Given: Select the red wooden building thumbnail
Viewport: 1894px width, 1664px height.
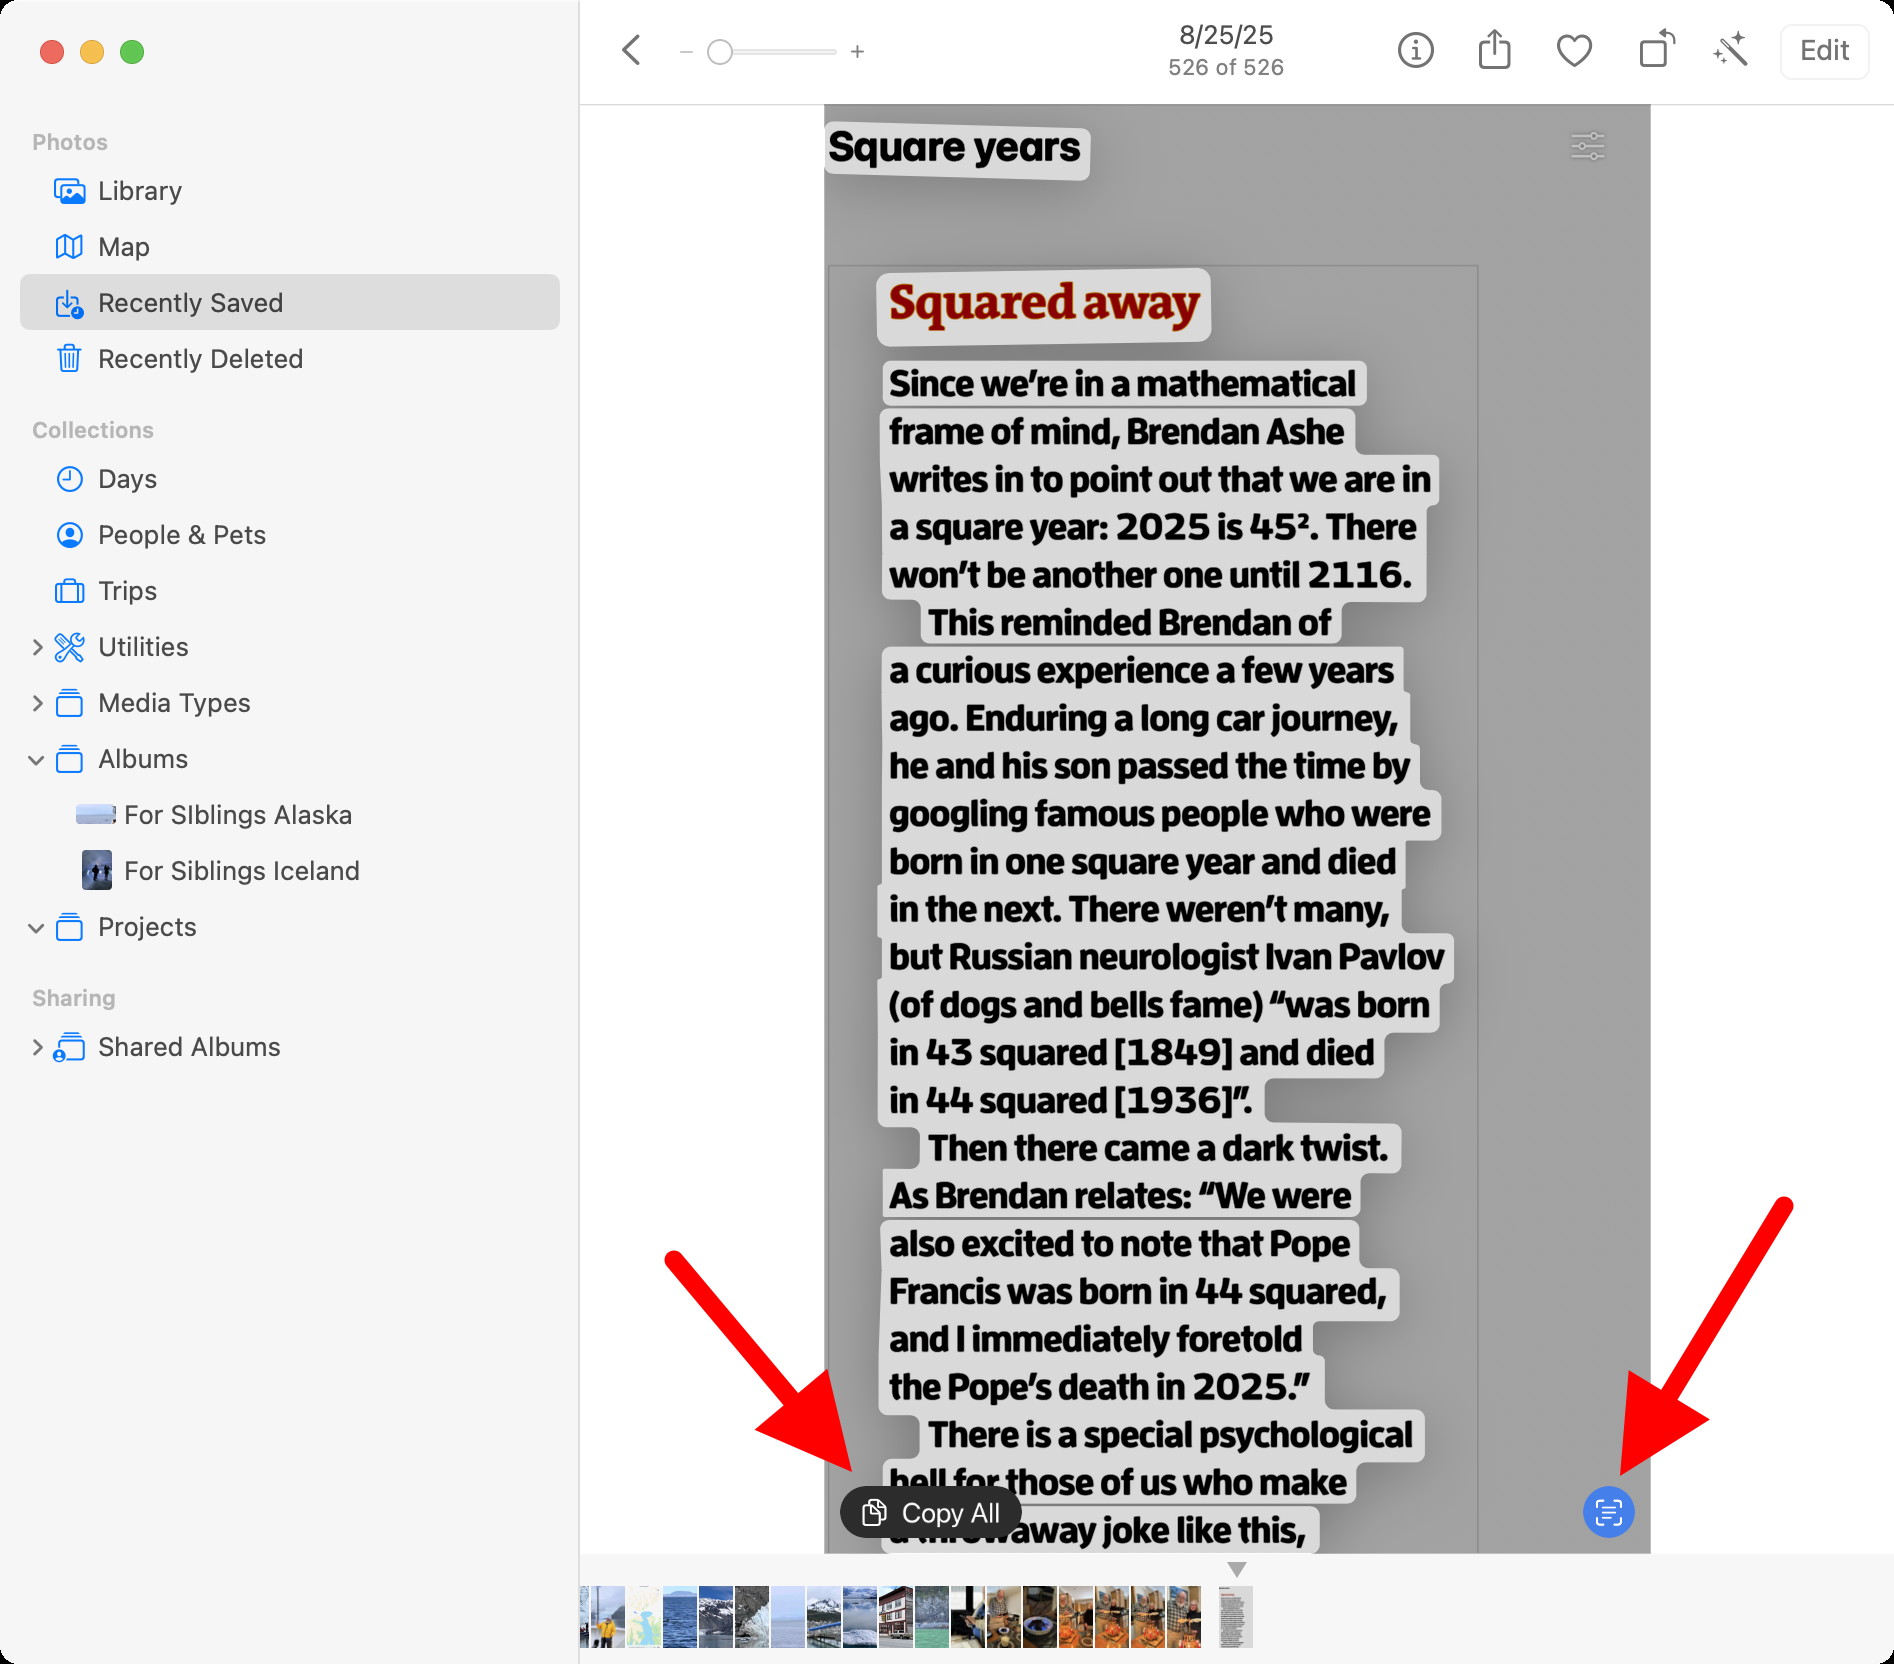Looking at the screenshot, I should point(896,1616).
